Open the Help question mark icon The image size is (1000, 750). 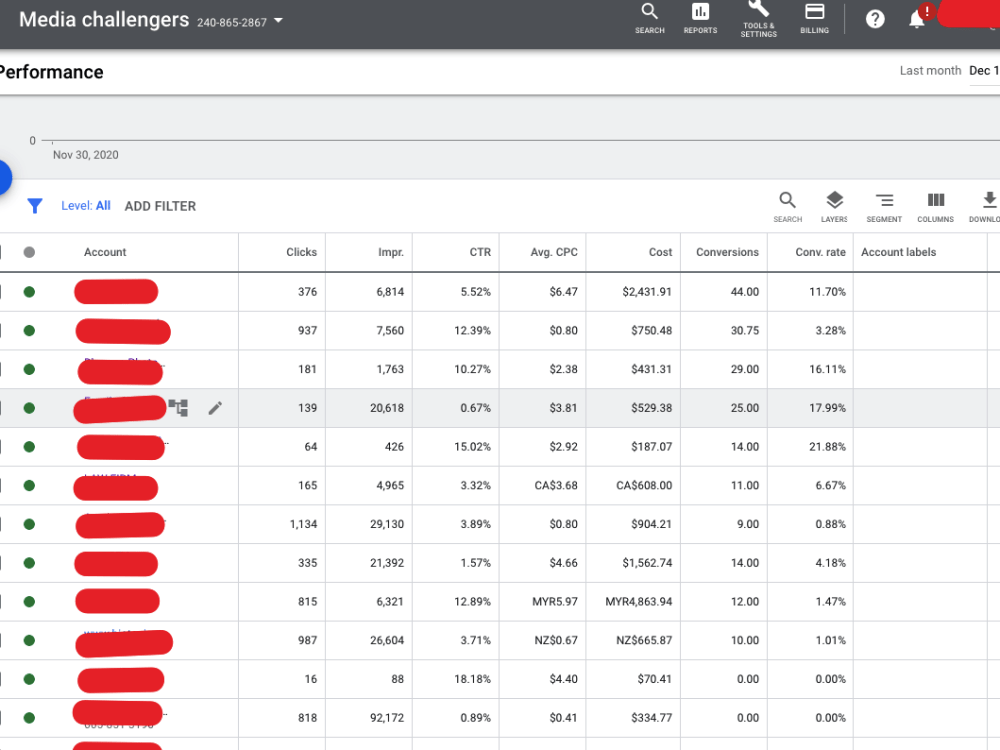tap(875, 19)
